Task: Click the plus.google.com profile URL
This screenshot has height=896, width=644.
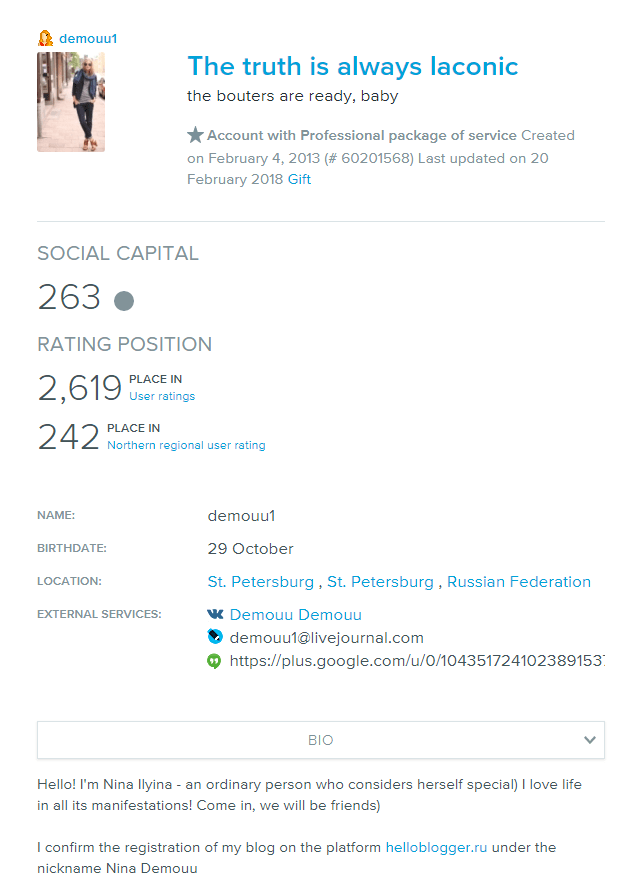Action: coord(416,661)
